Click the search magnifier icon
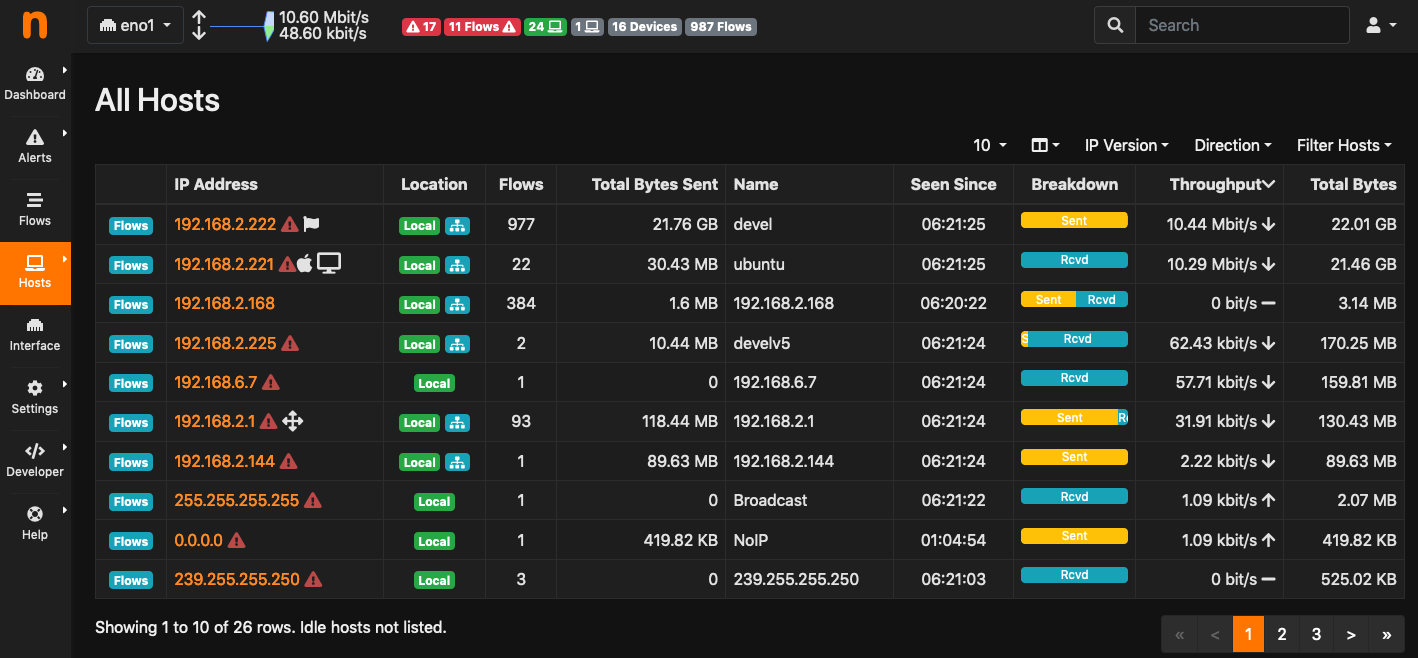The height and width of the screenshot is (658, 1418). point(1115,26)
